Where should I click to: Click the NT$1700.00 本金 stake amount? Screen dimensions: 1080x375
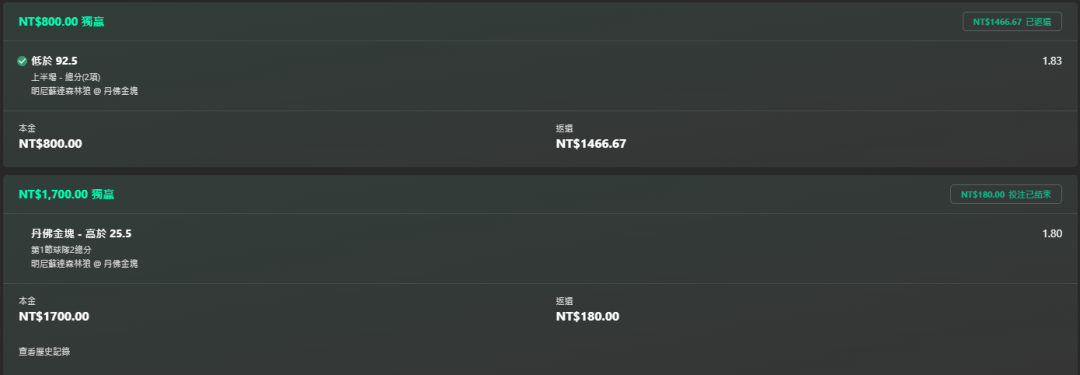[x=54, y=316]
